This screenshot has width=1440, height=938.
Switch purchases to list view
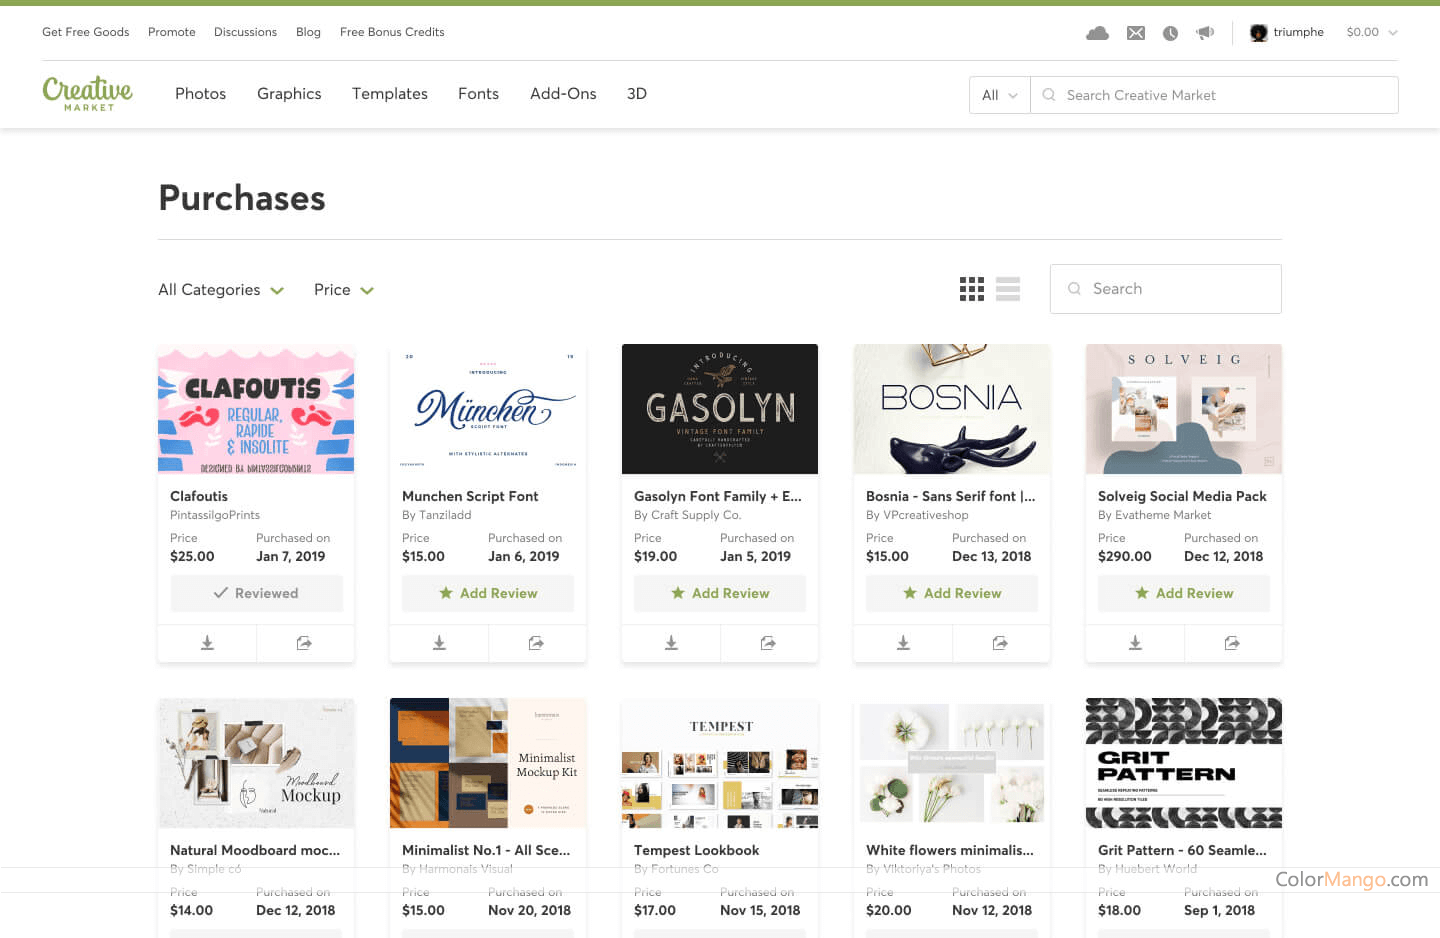(1007, 289)
